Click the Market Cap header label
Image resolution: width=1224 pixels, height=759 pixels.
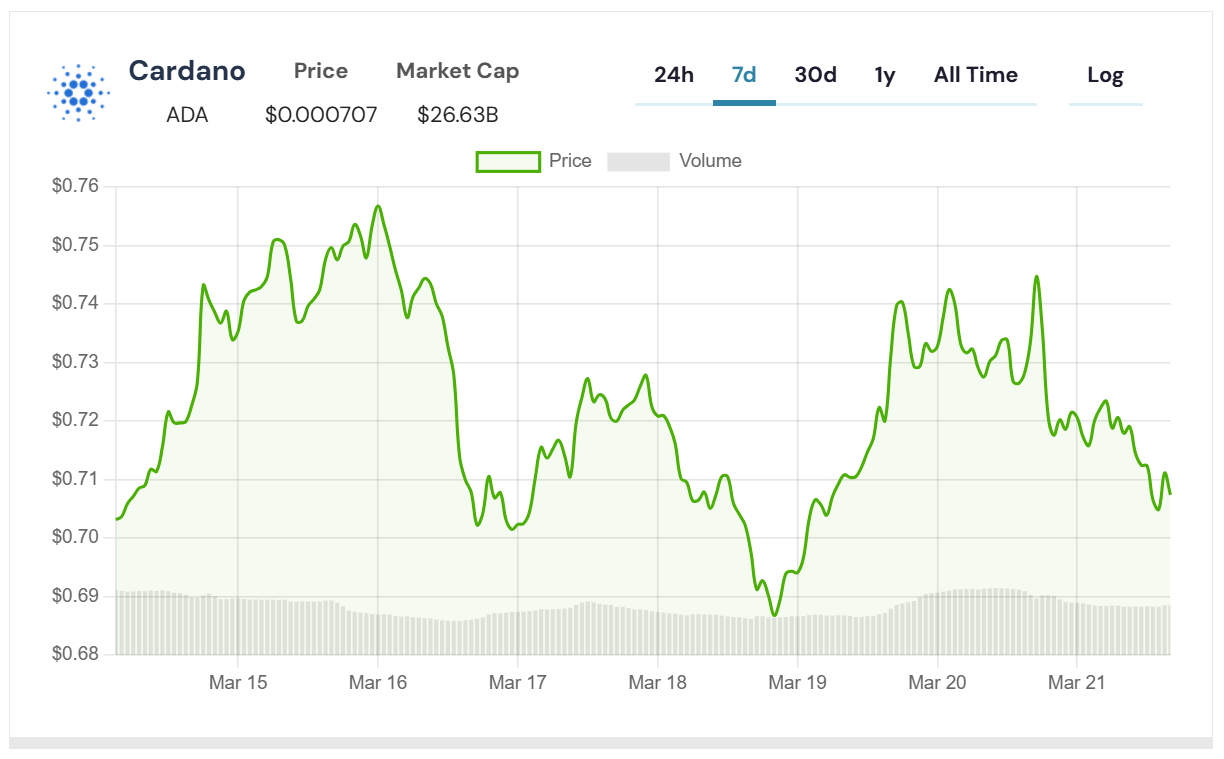click(458, 71)
